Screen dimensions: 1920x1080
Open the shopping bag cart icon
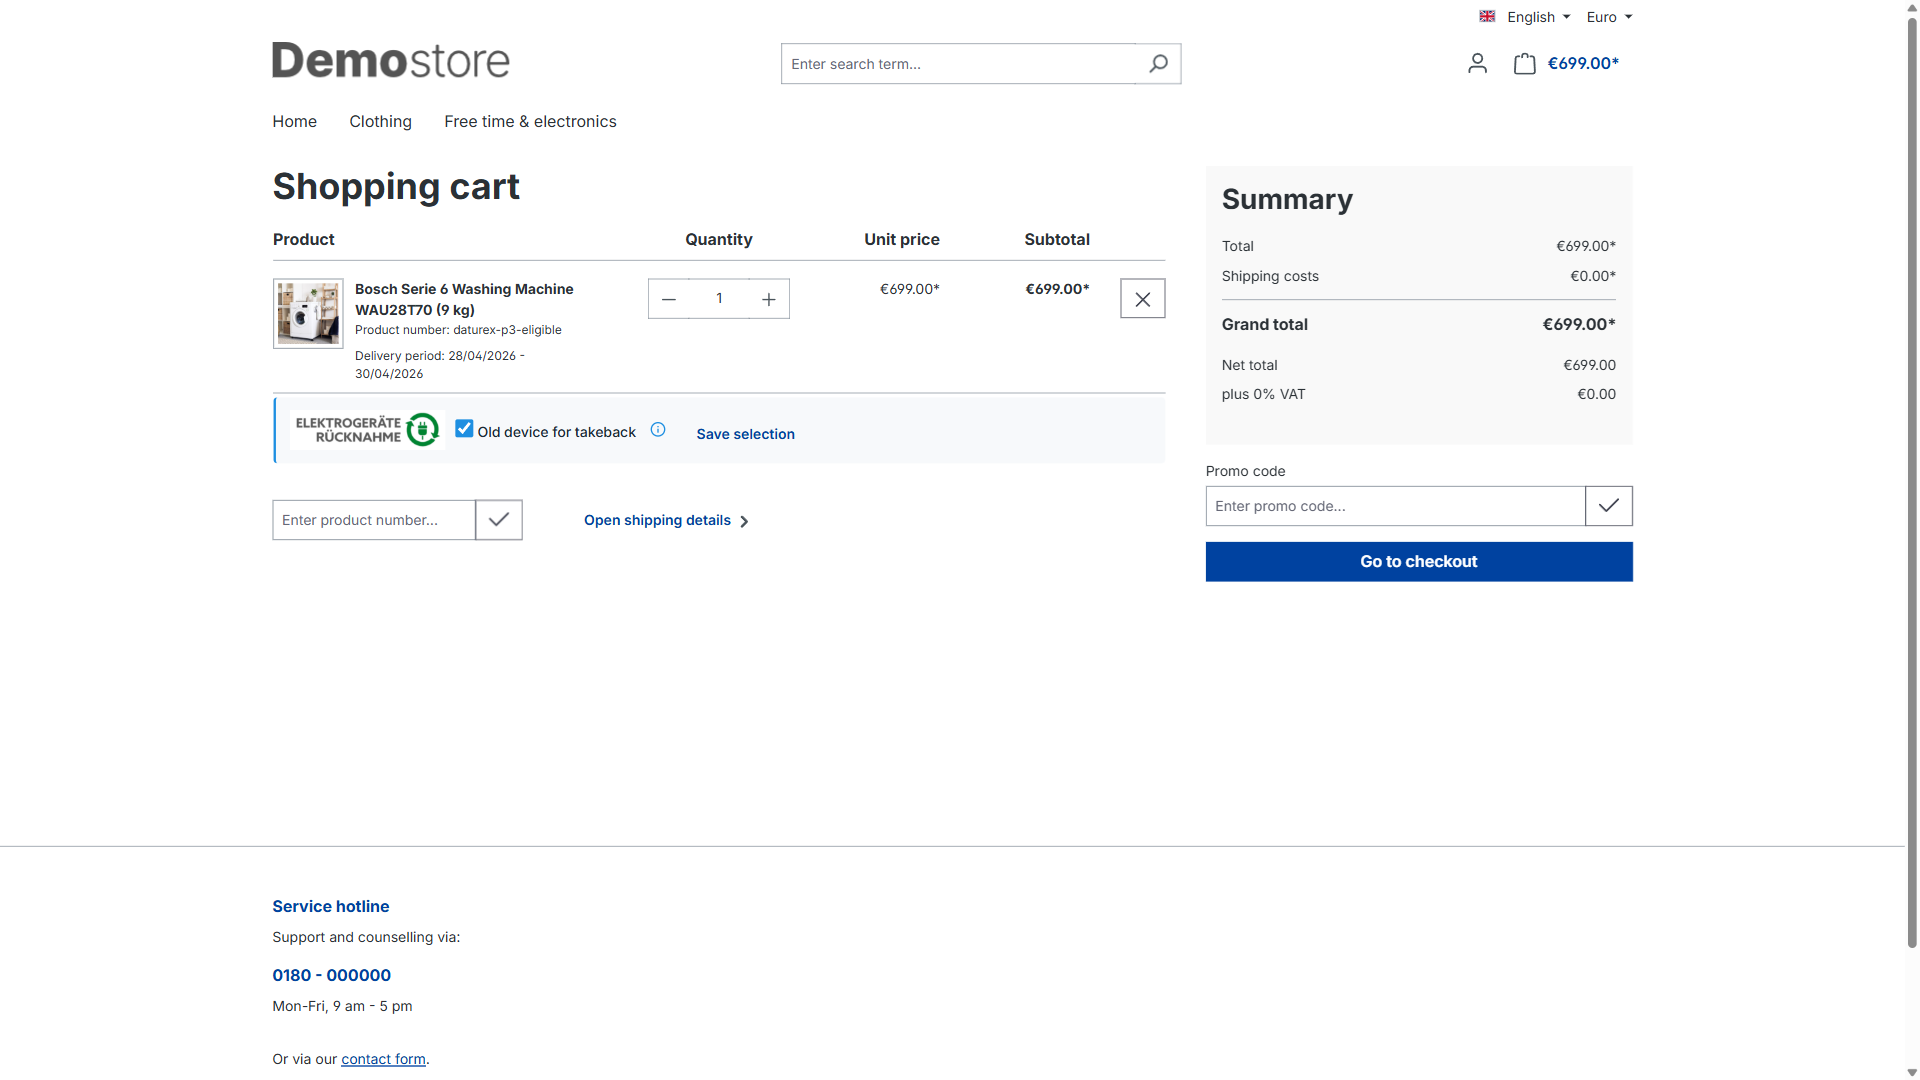pyautogui.click(x=1524, y=64)
